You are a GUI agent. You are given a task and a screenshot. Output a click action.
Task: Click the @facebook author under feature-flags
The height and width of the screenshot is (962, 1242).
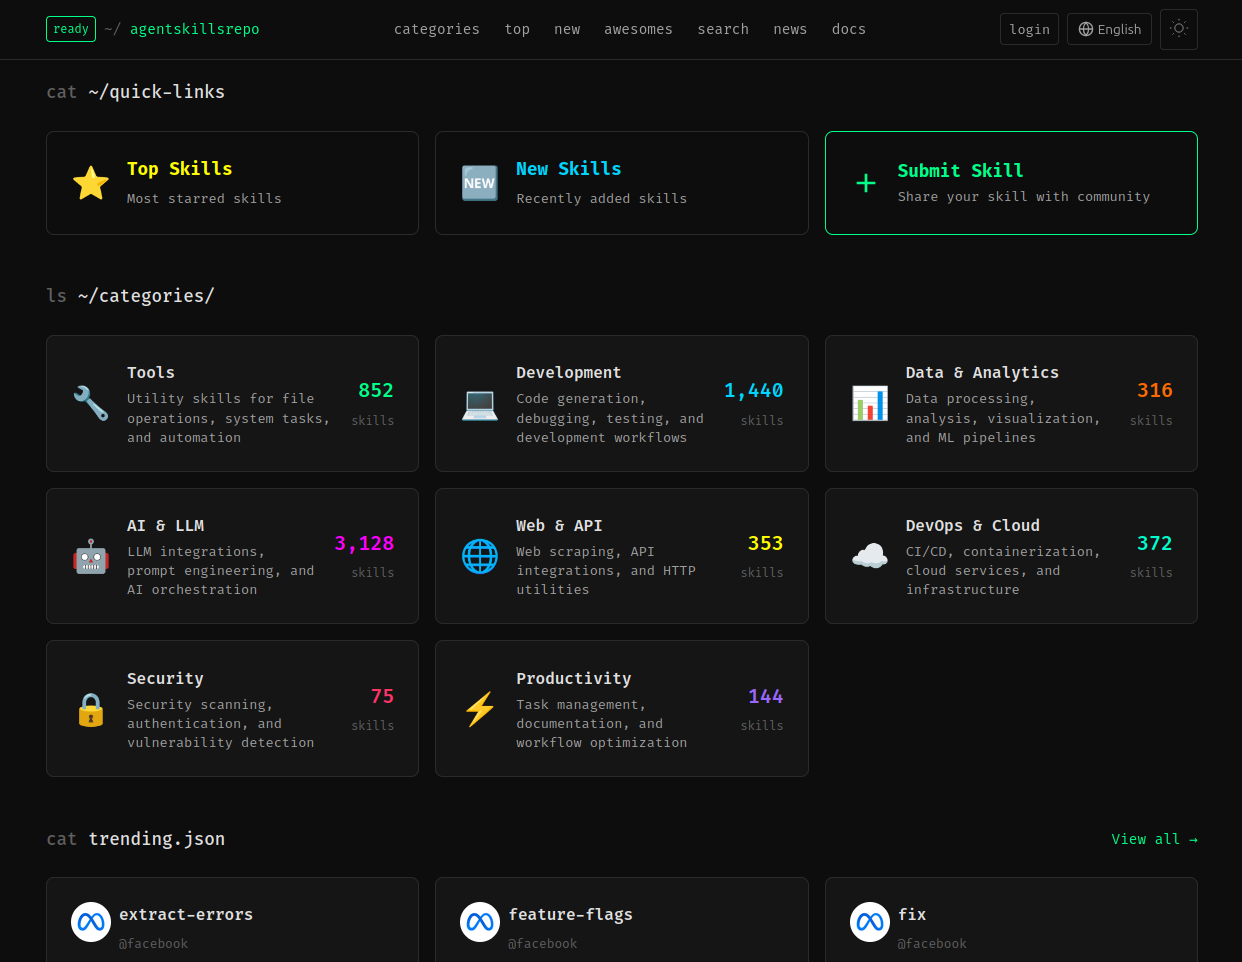pyautogui.click(x=543, y=943)
